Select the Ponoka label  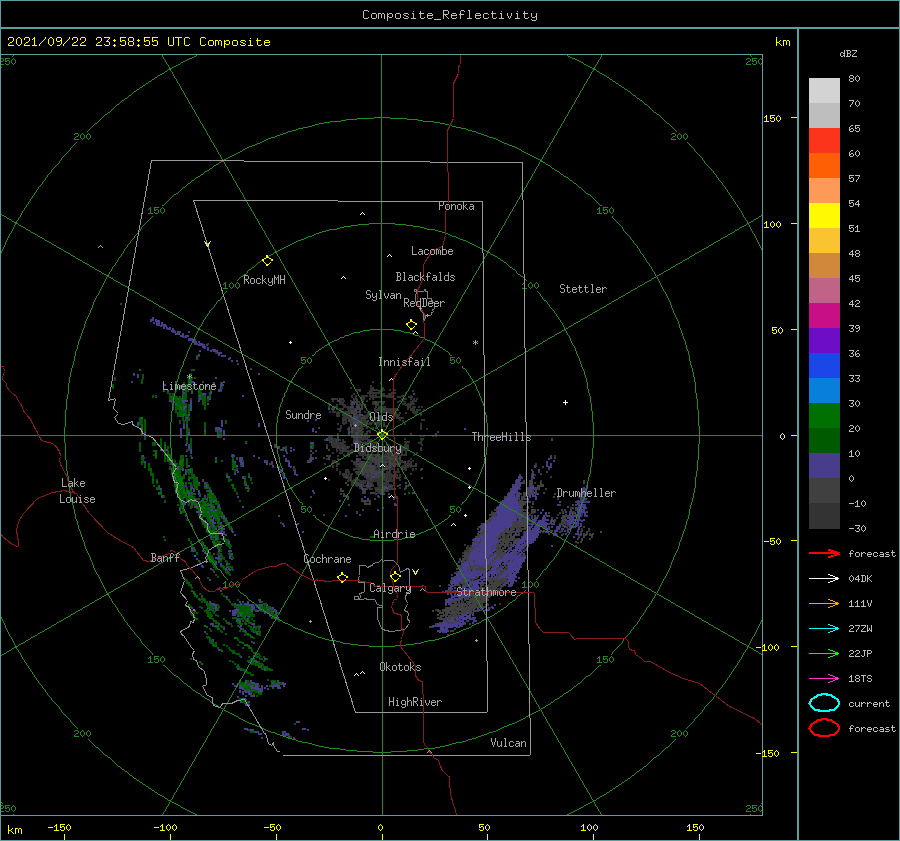(456, 206)
